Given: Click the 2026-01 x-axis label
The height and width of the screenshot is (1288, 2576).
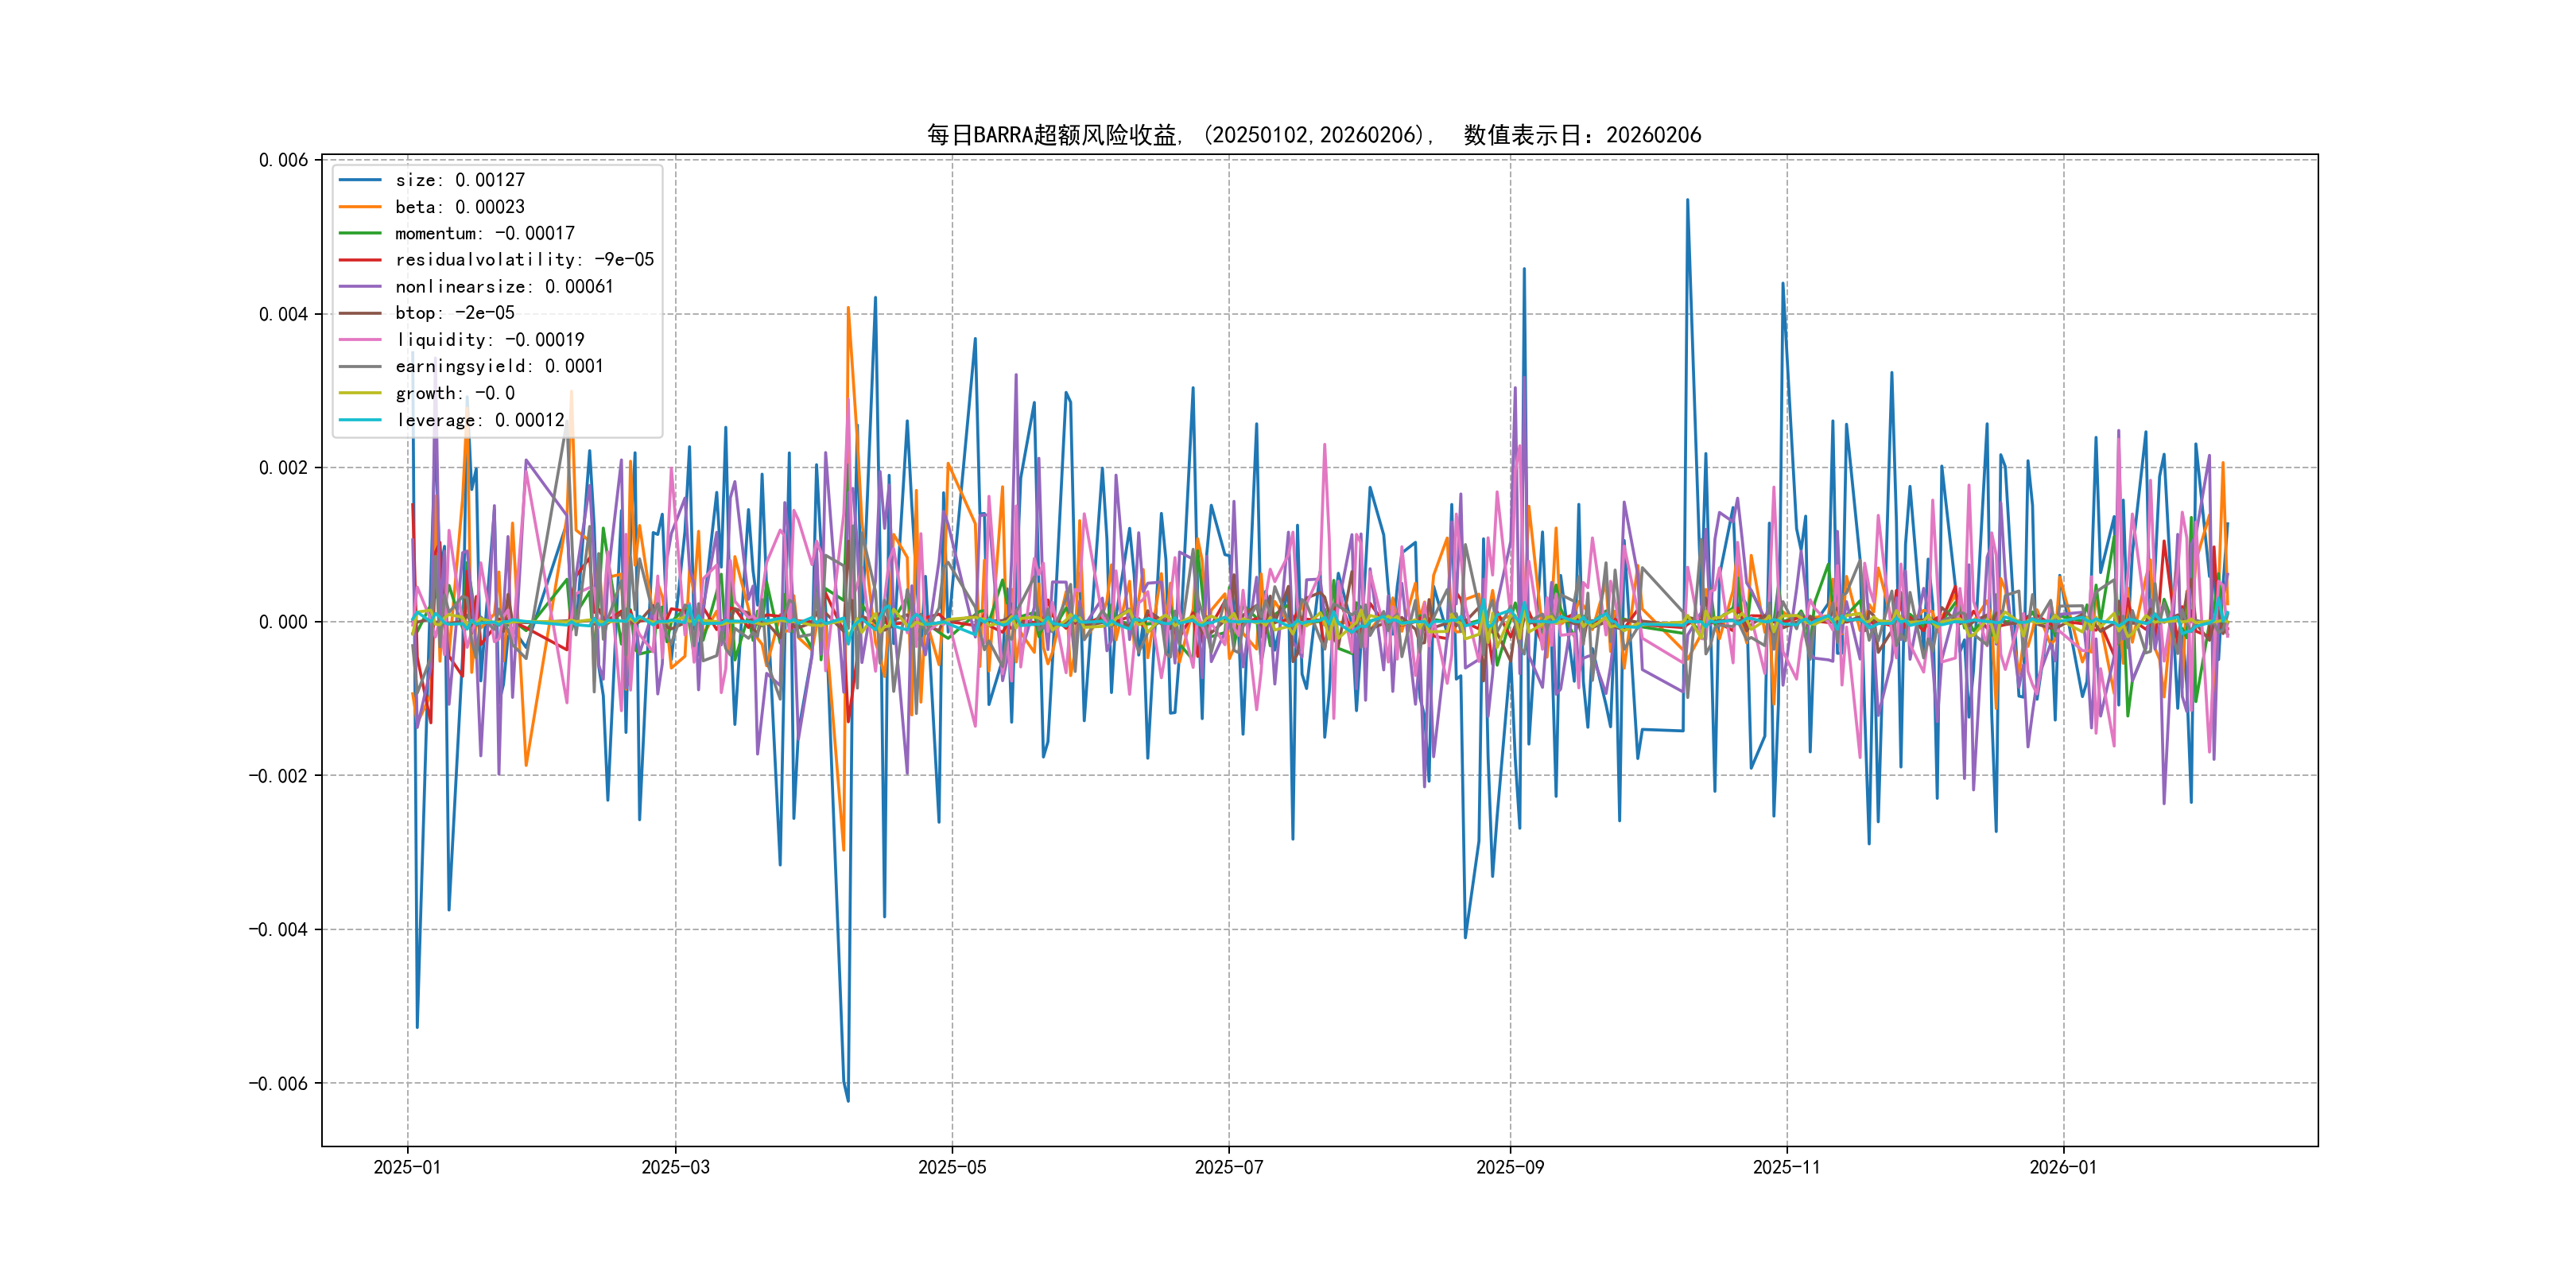Looking at the screenshot, I should [x=2063, y=1167].
